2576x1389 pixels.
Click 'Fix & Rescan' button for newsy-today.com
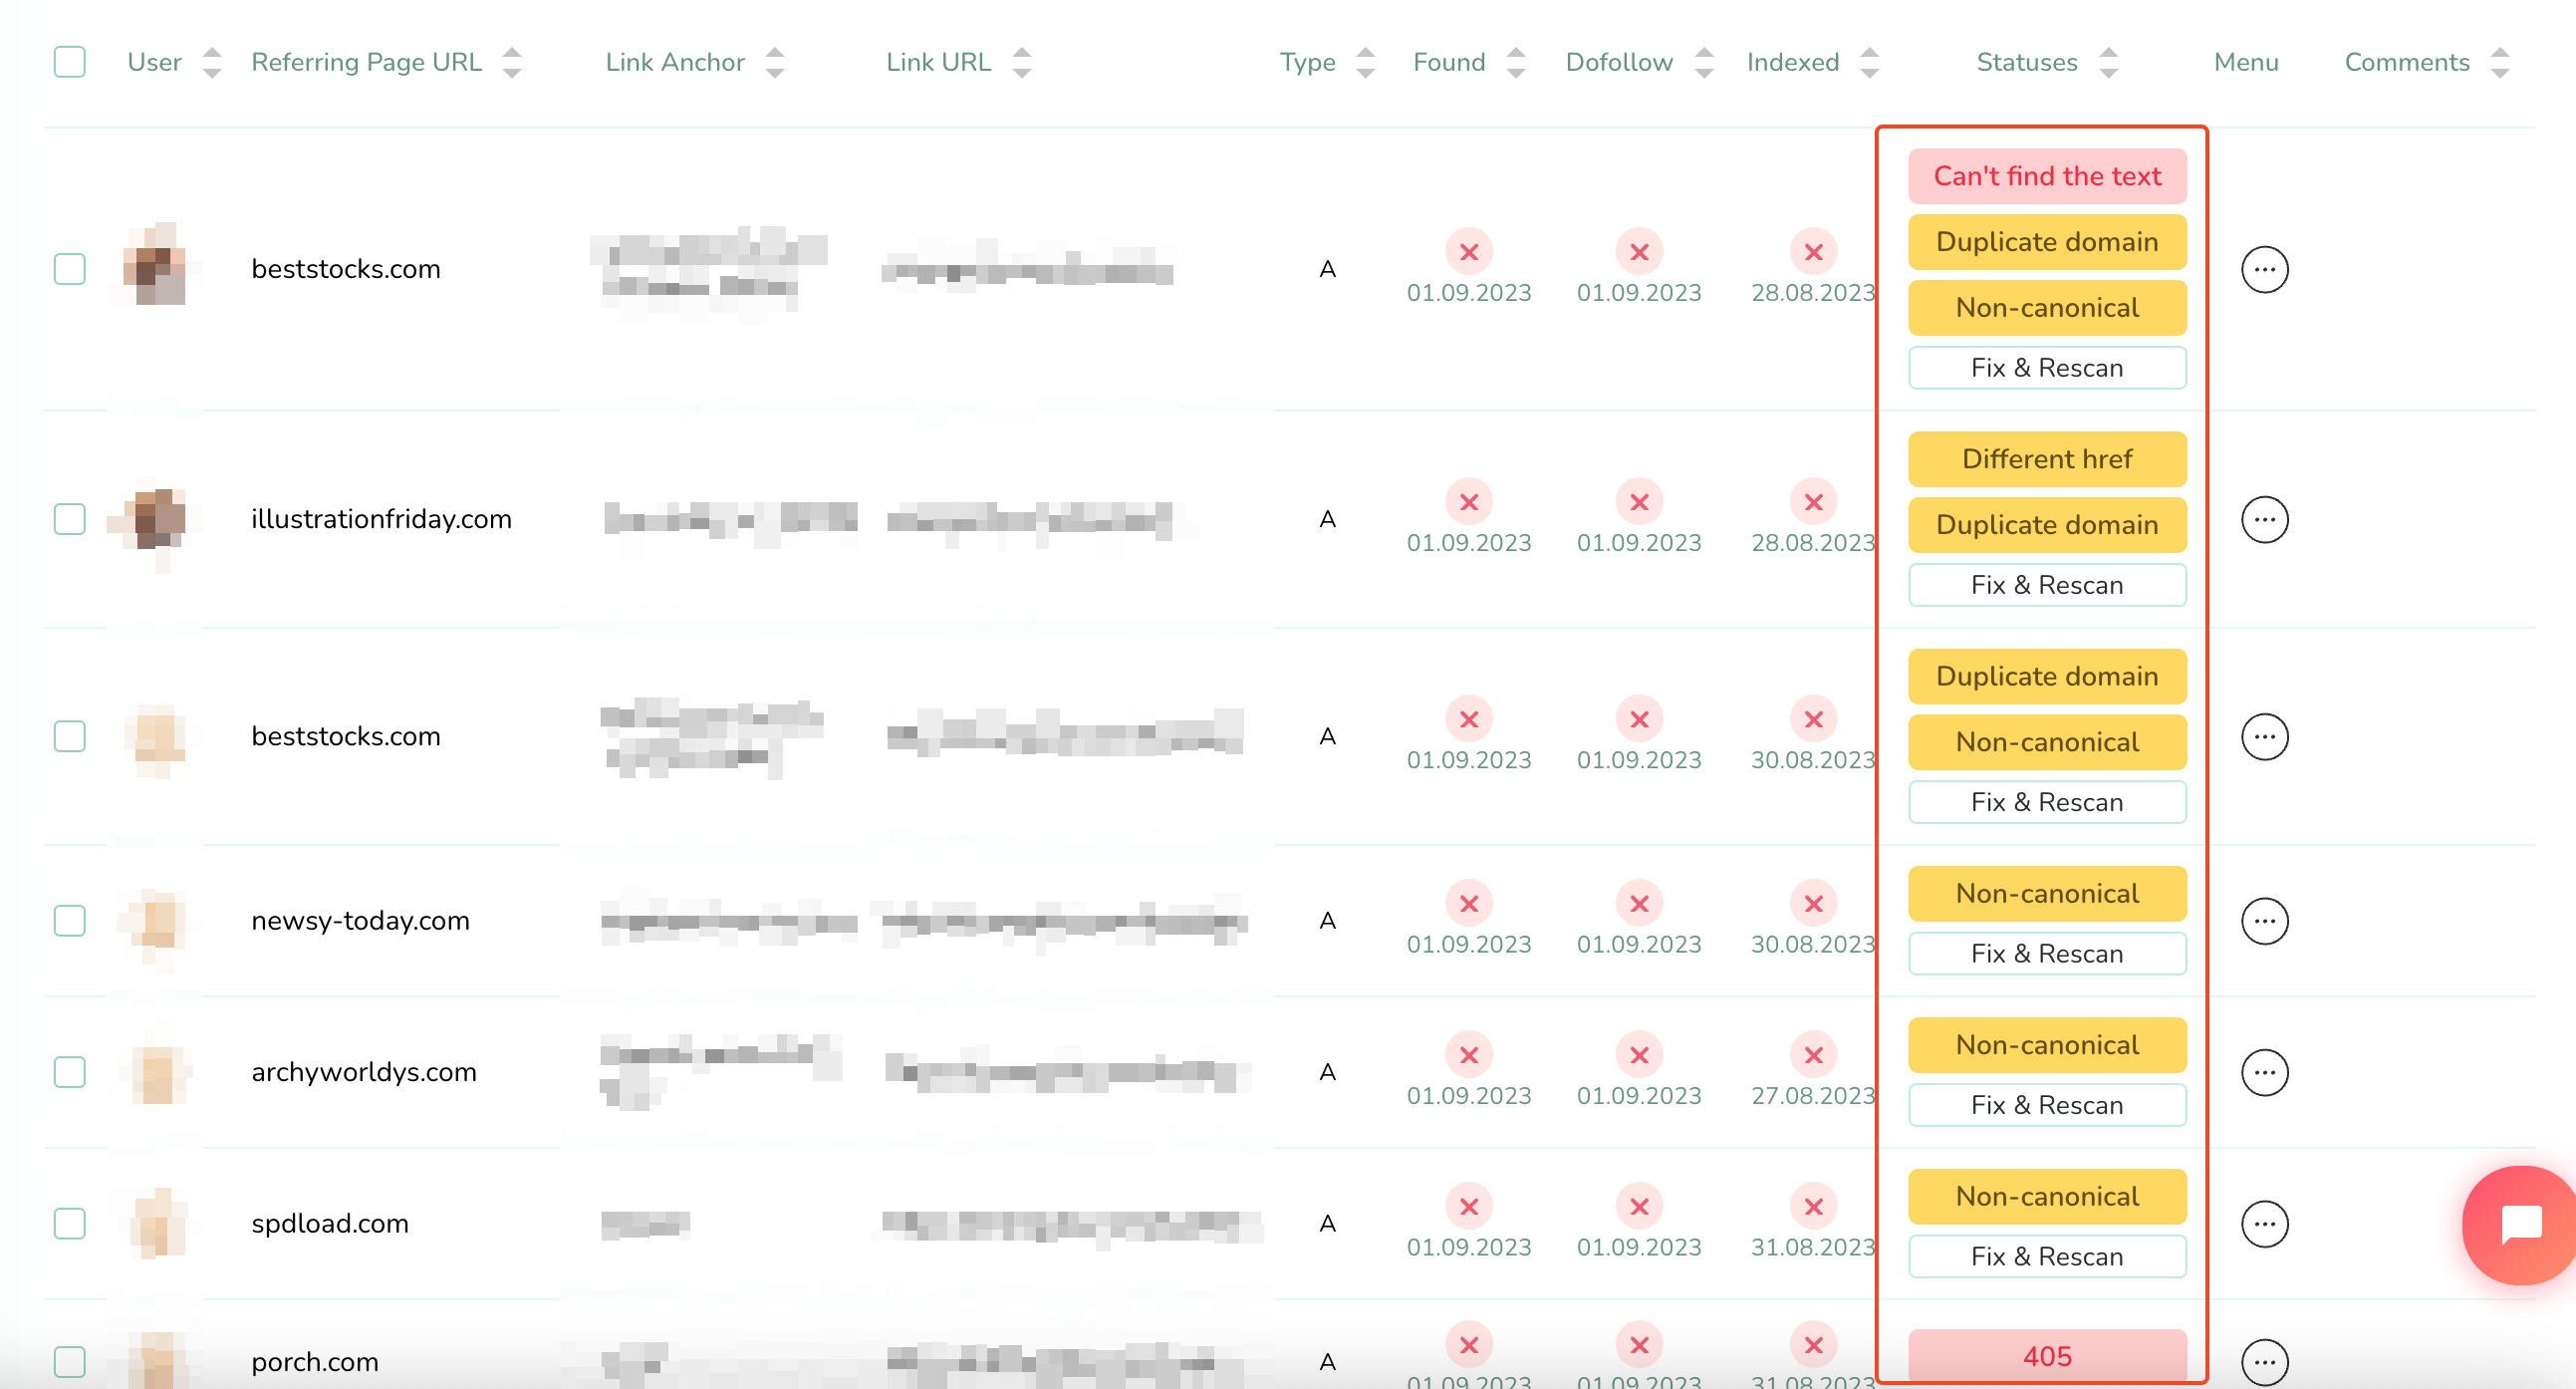pyautogui.click(x=2044, y=953)
